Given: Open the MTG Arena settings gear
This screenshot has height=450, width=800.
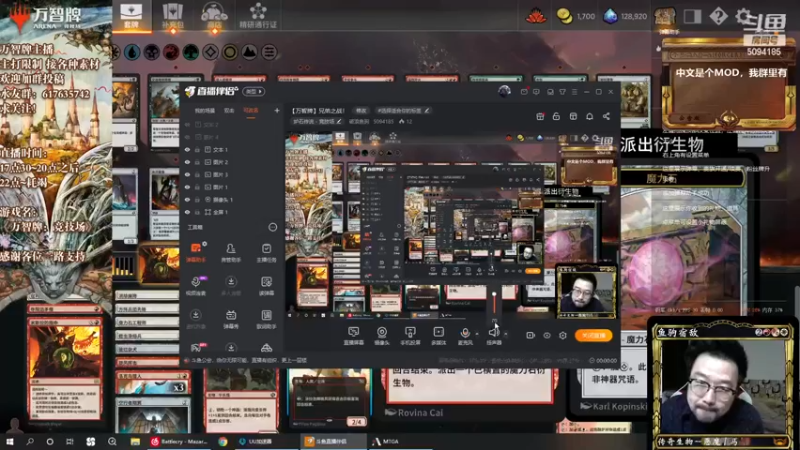Looking at the screenshot, I should pyautogui.click(x=743, y=16).
